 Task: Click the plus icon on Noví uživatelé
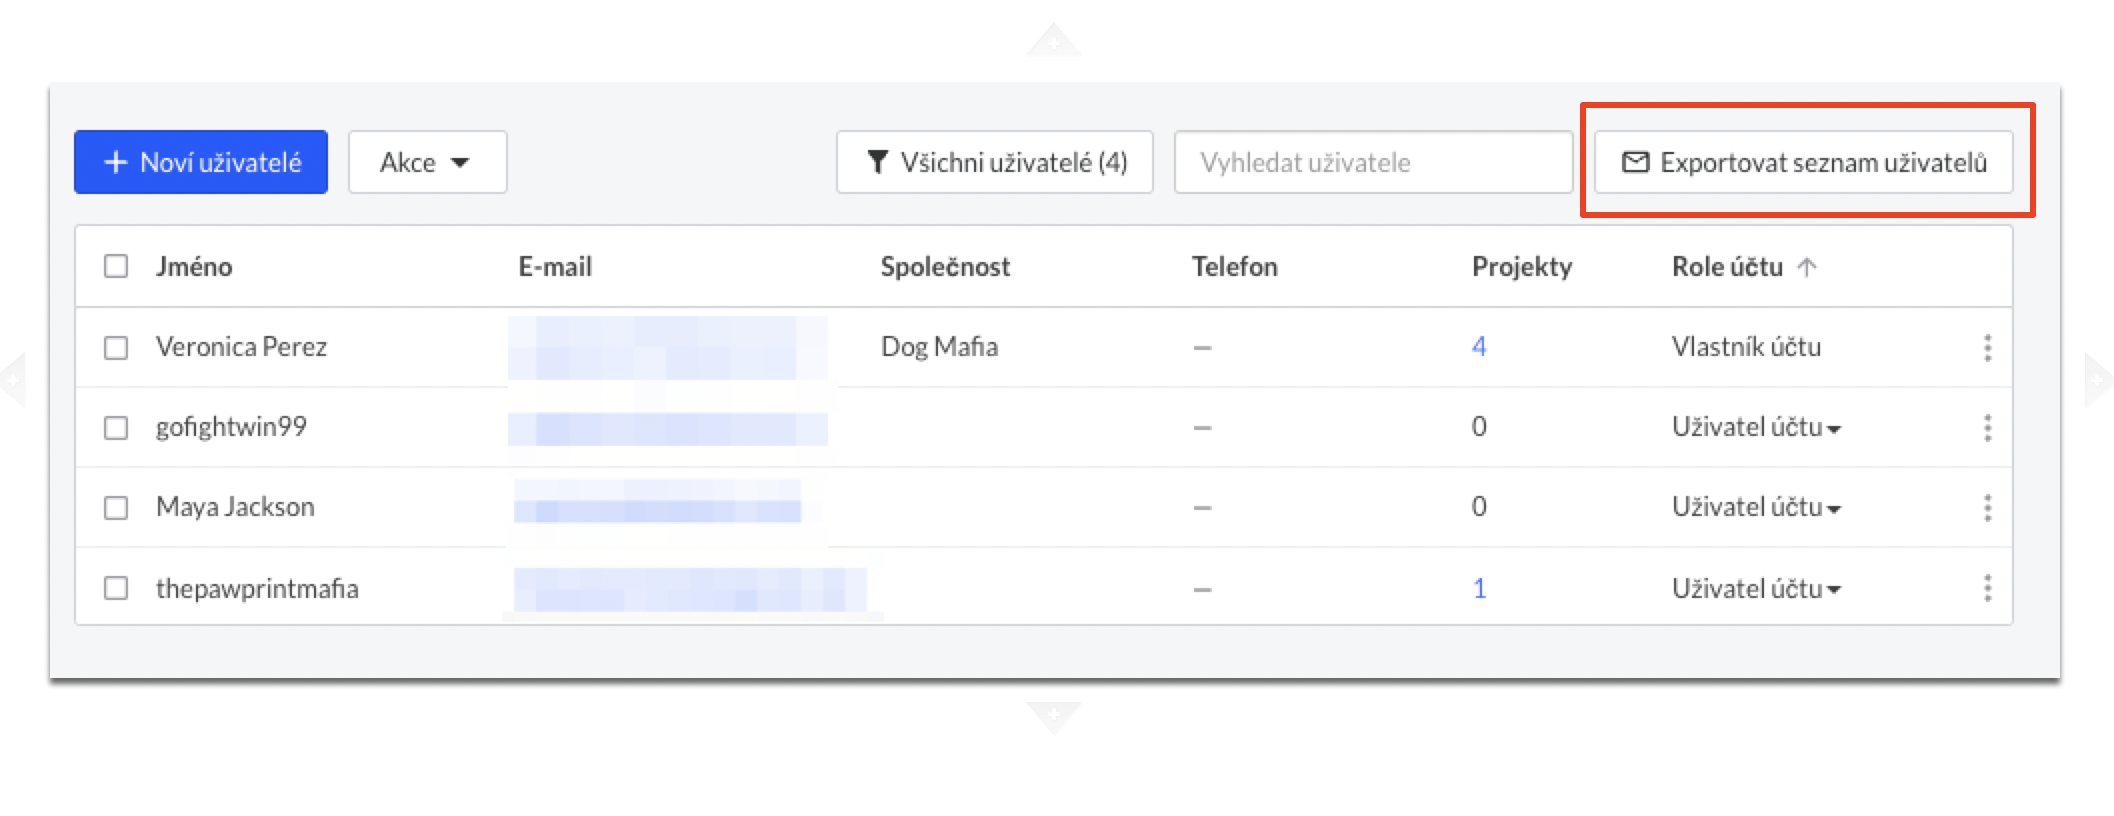tap(116, 162)
